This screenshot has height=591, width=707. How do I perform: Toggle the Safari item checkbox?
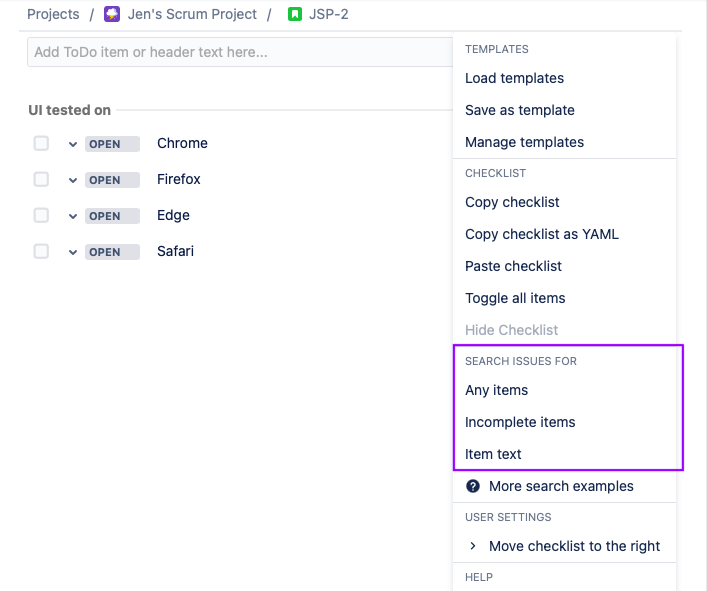coord(41,251)
